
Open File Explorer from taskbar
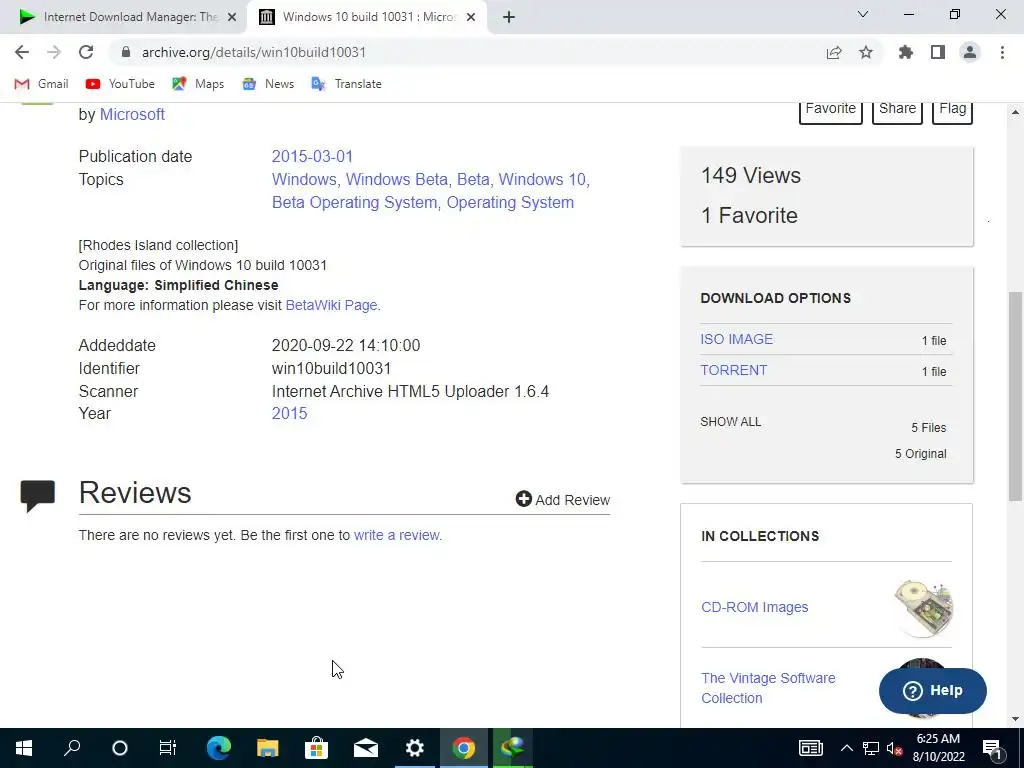[267, 748]
